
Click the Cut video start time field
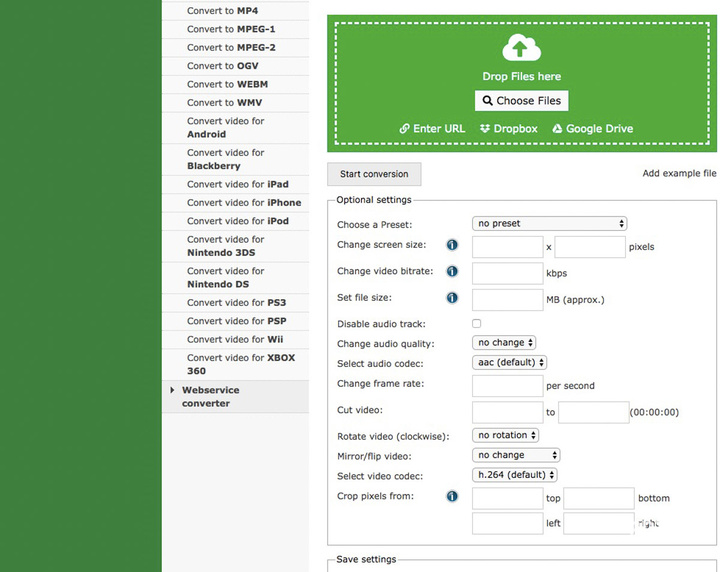tap(507, 412)
